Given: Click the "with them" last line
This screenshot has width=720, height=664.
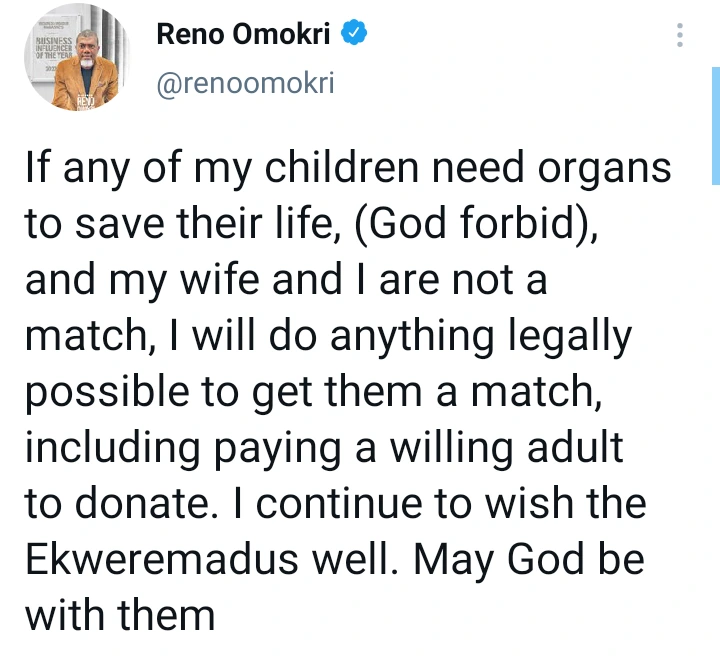Looking at the screenshot, I should 120,613.
